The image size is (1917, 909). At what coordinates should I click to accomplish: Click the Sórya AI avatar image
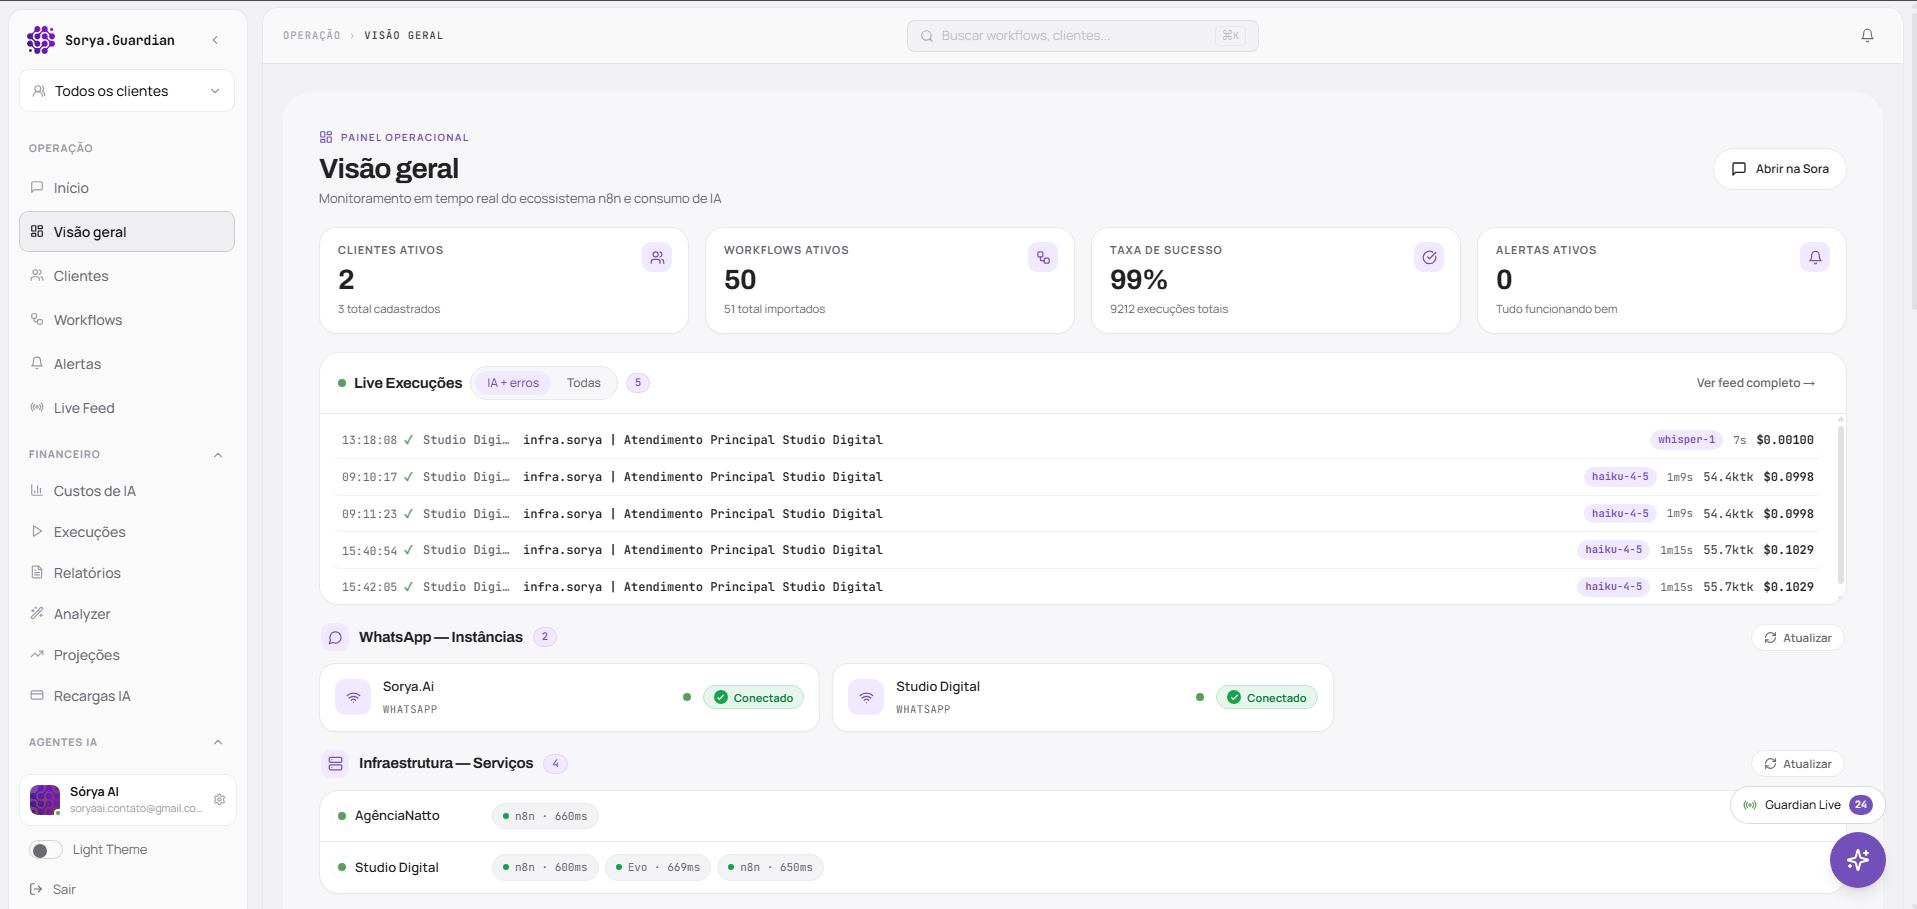pos(45,800)
